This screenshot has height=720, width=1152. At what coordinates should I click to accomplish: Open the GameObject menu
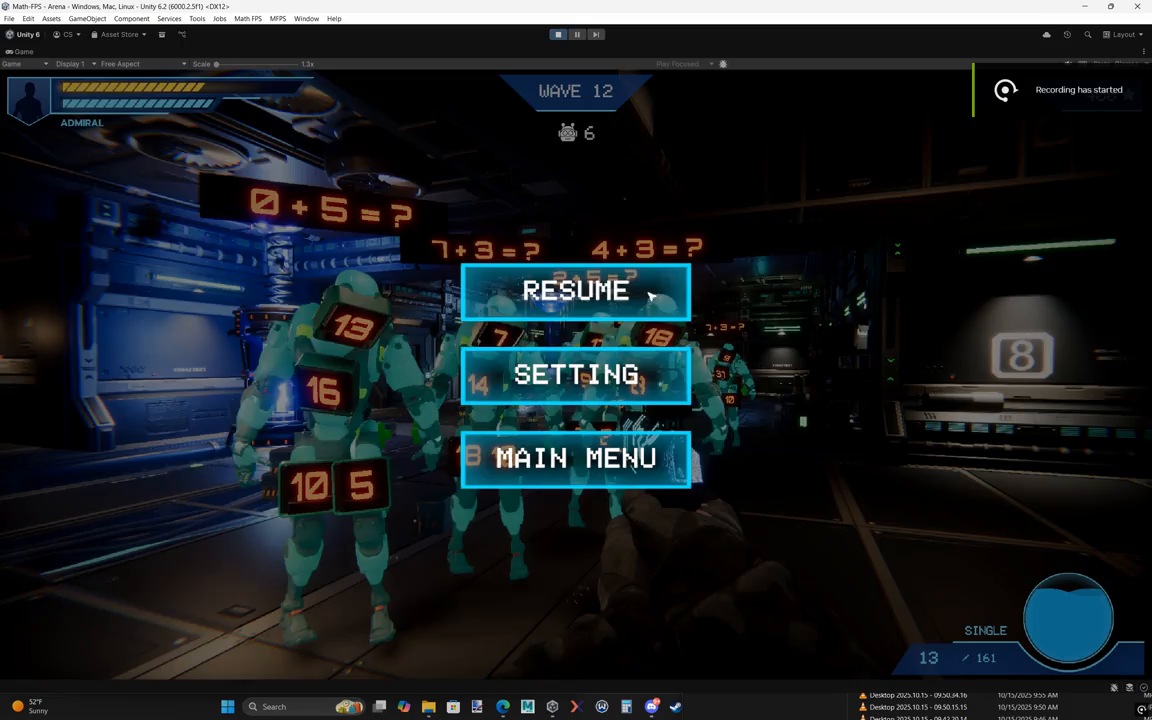coord(87,18)
